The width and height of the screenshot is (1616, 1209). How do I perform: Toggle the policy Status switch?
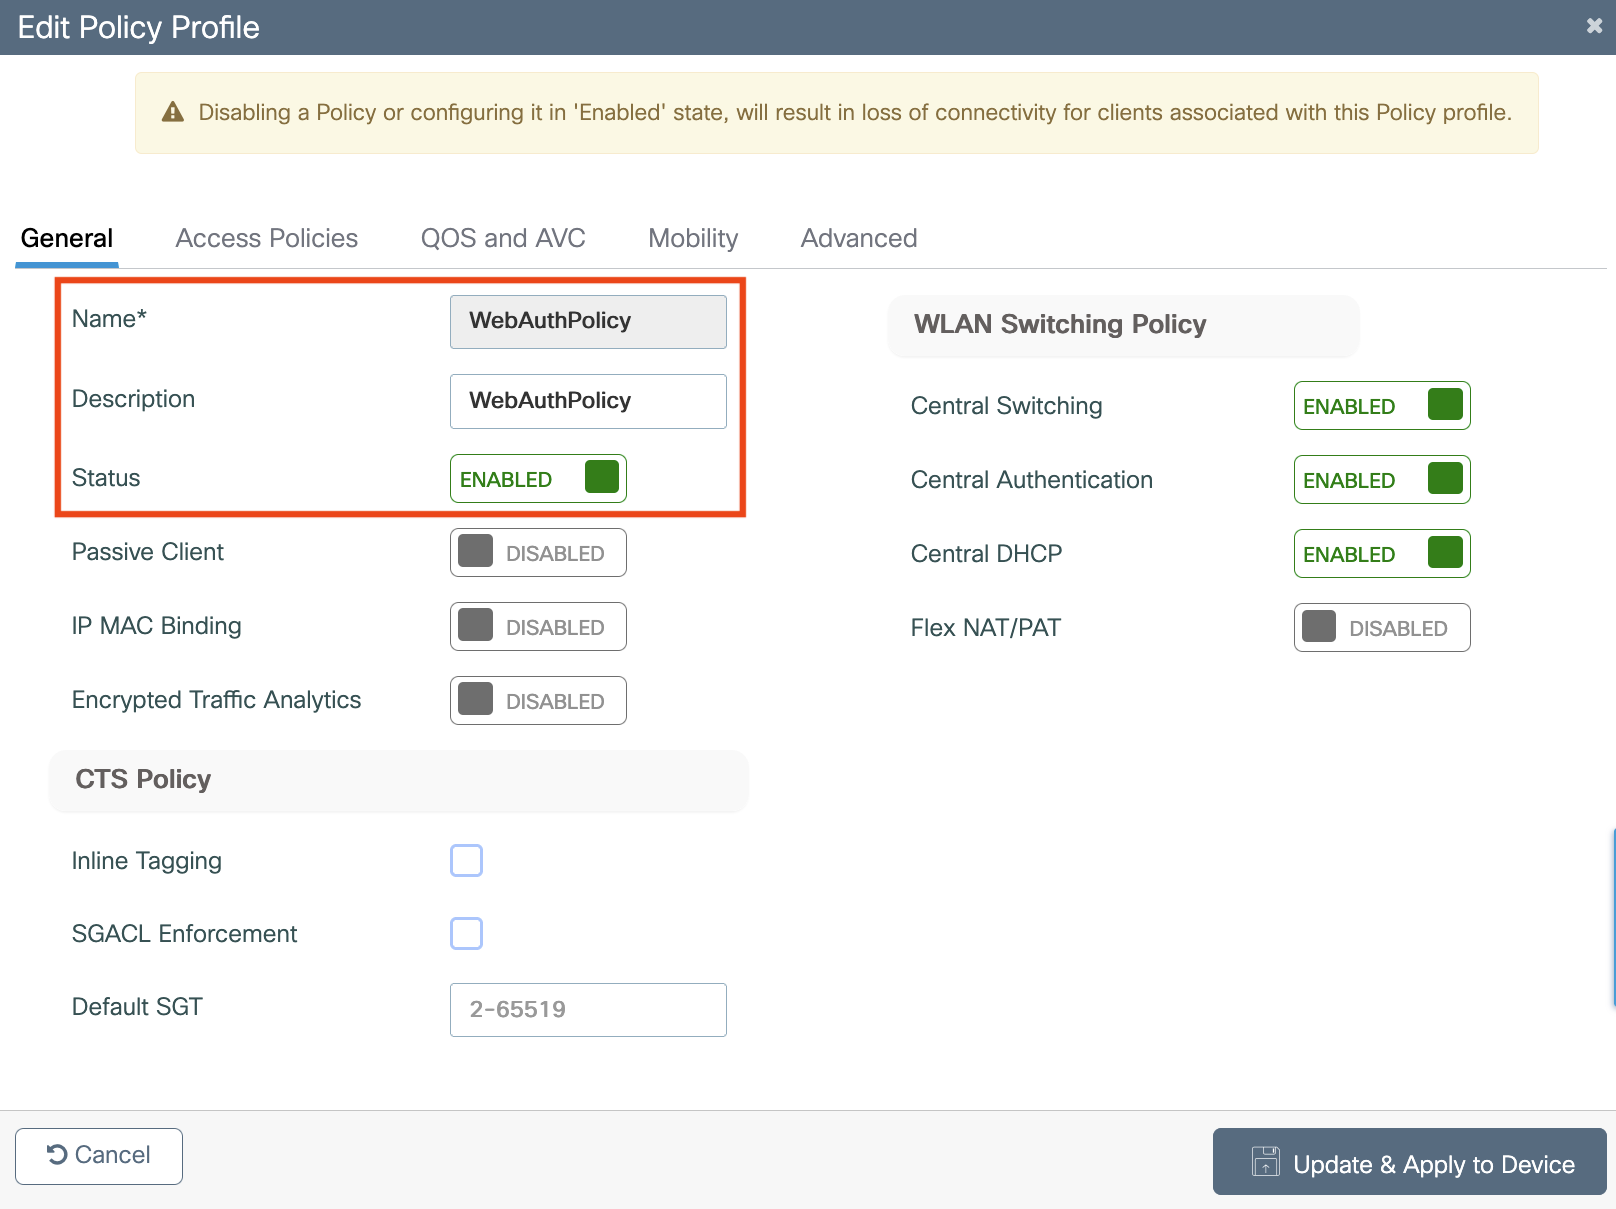538,479
